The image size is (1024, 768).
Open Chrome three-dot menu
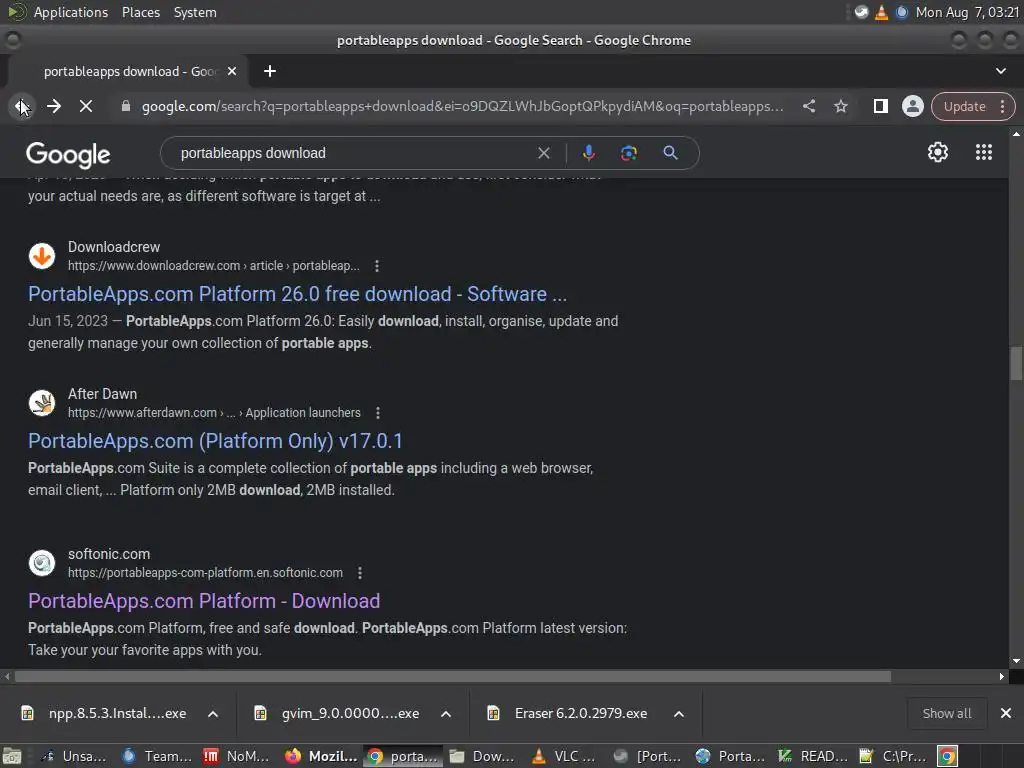click(1003, 106)
